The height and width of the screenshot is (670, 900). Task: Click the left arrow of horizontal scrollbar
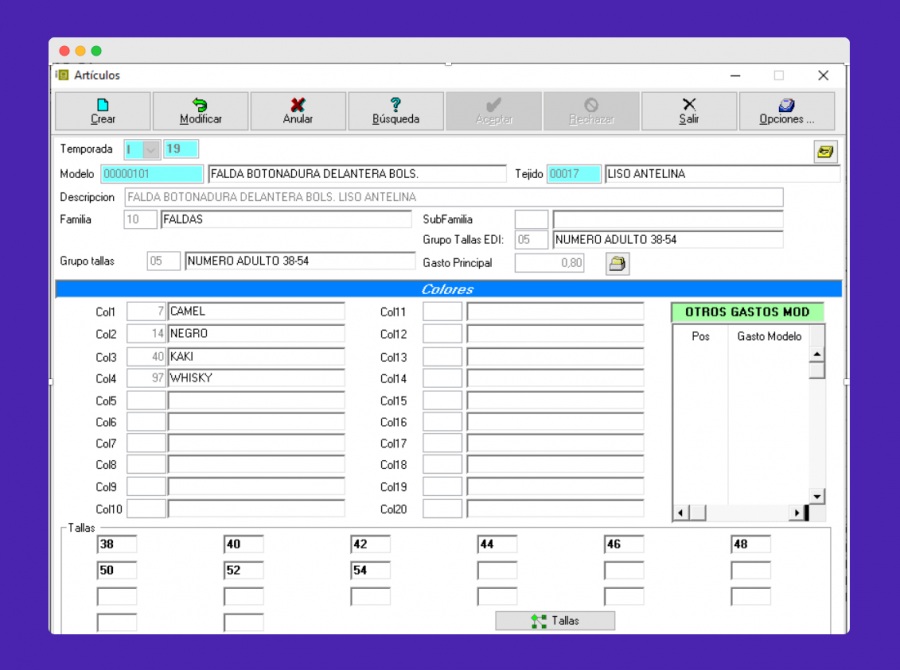point(681,513)
